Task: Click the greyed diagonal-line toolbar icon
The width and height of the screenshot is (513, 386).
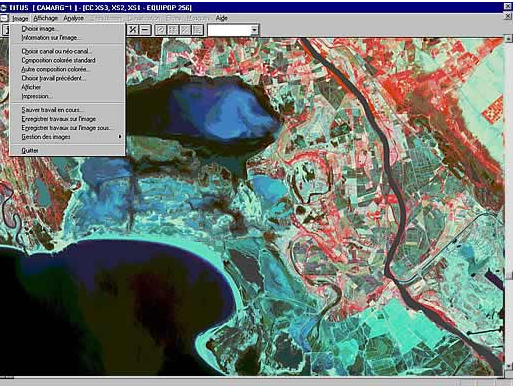Action: tap(185, 30)
